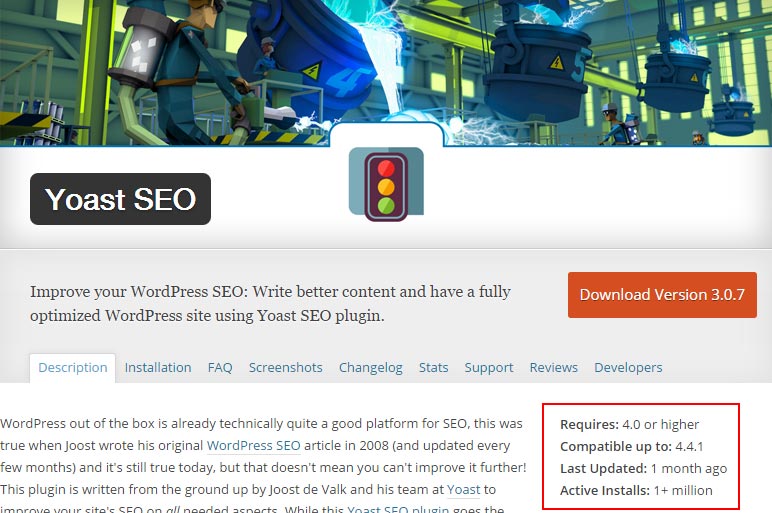Open the Installation tab
This screenshot has width=772, height=513.
[x=158, y=368]
